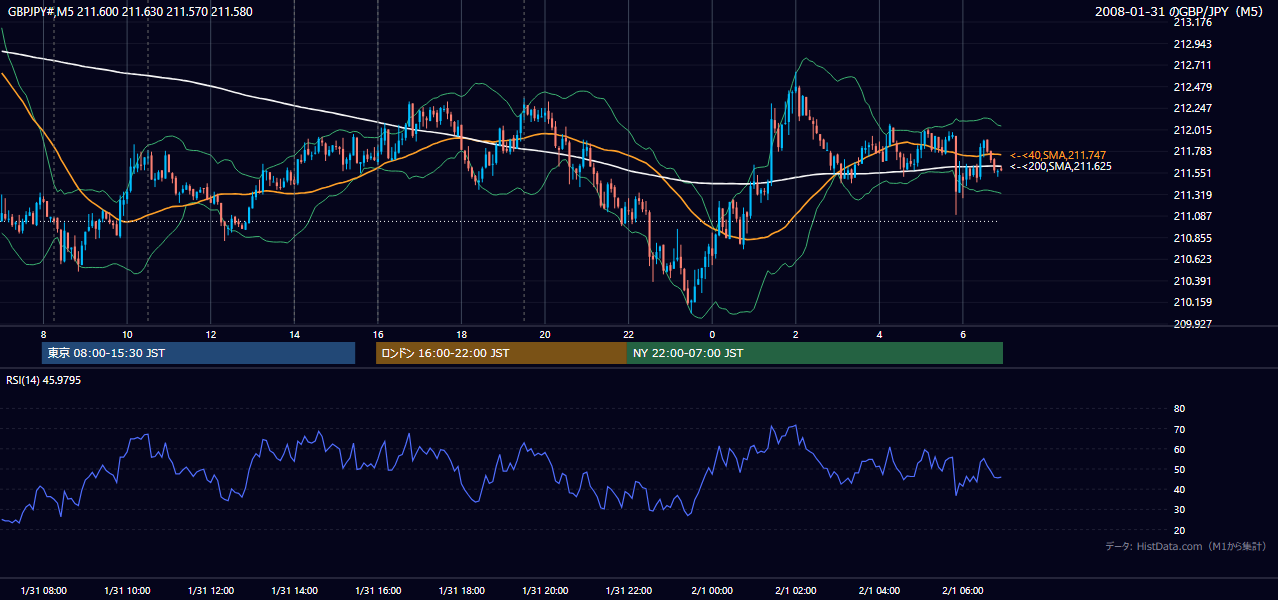
Task: Click price axis value 212.943
Action: (1193, 44)
